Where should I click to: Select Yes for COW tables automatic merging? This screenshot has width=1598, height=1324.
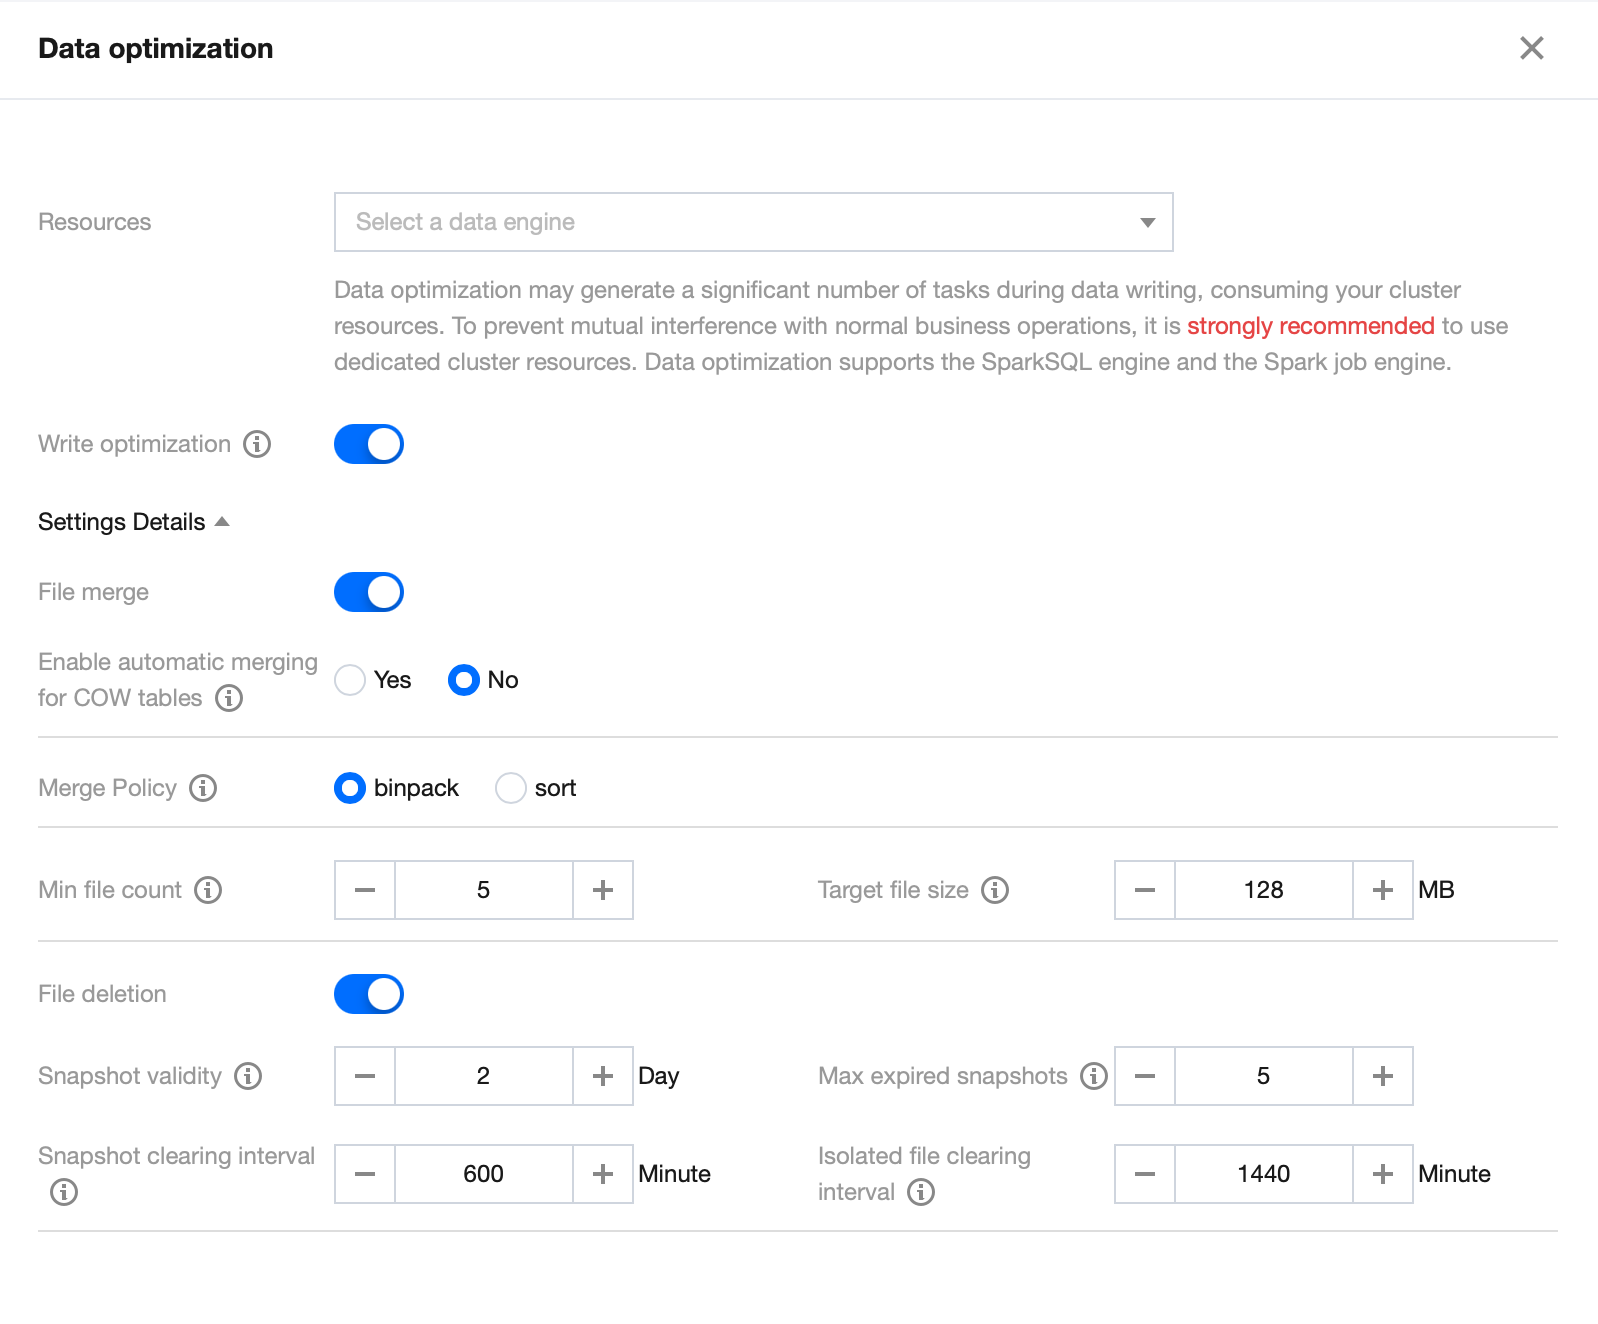click(x=350, y=680)
